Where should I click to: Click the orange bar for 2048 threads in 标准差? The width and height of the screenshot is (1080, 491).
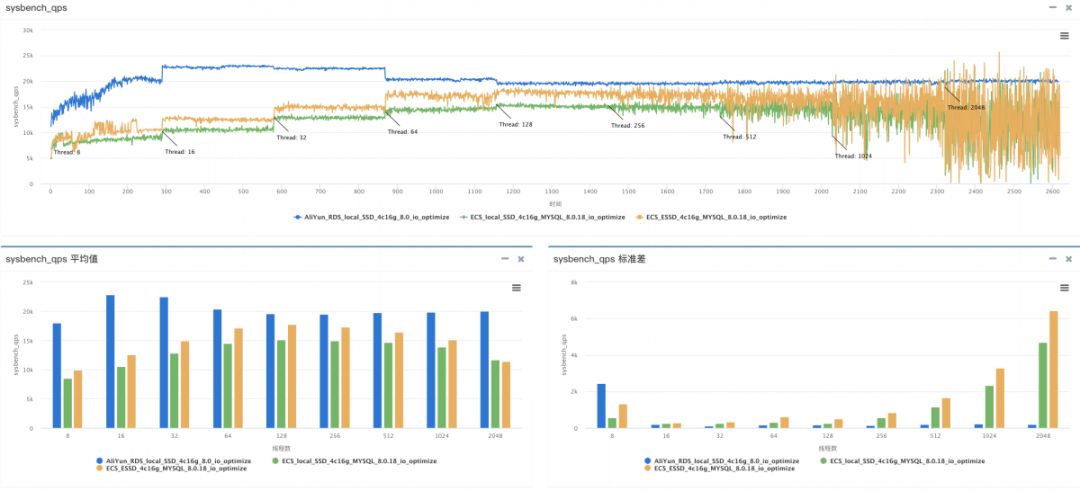point(1052,369)
